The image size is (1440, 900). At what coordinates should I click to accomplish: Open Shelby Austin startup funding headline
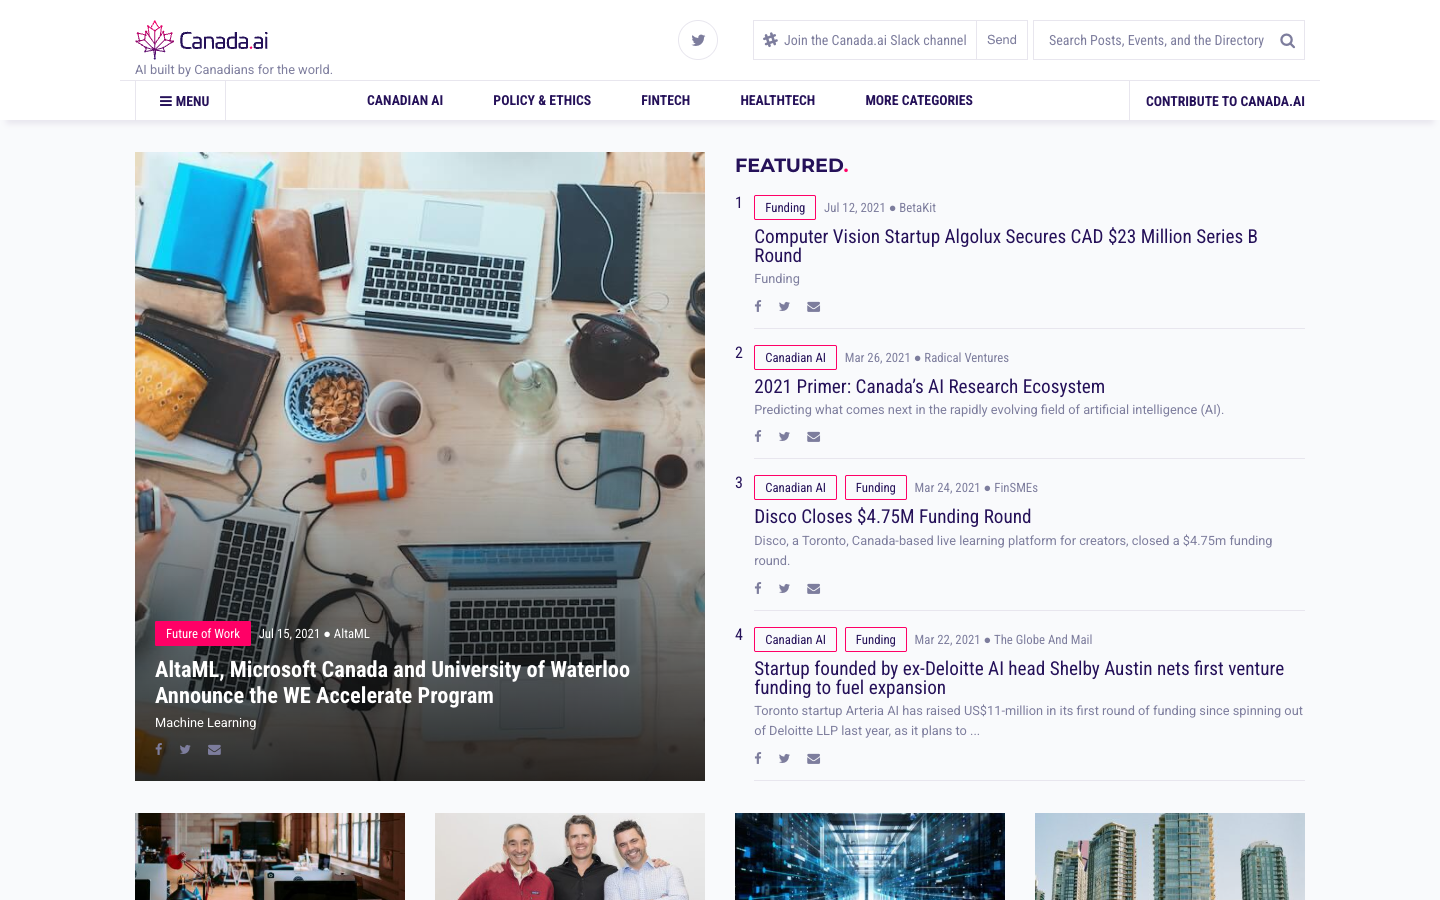[x=1019, y=678]
